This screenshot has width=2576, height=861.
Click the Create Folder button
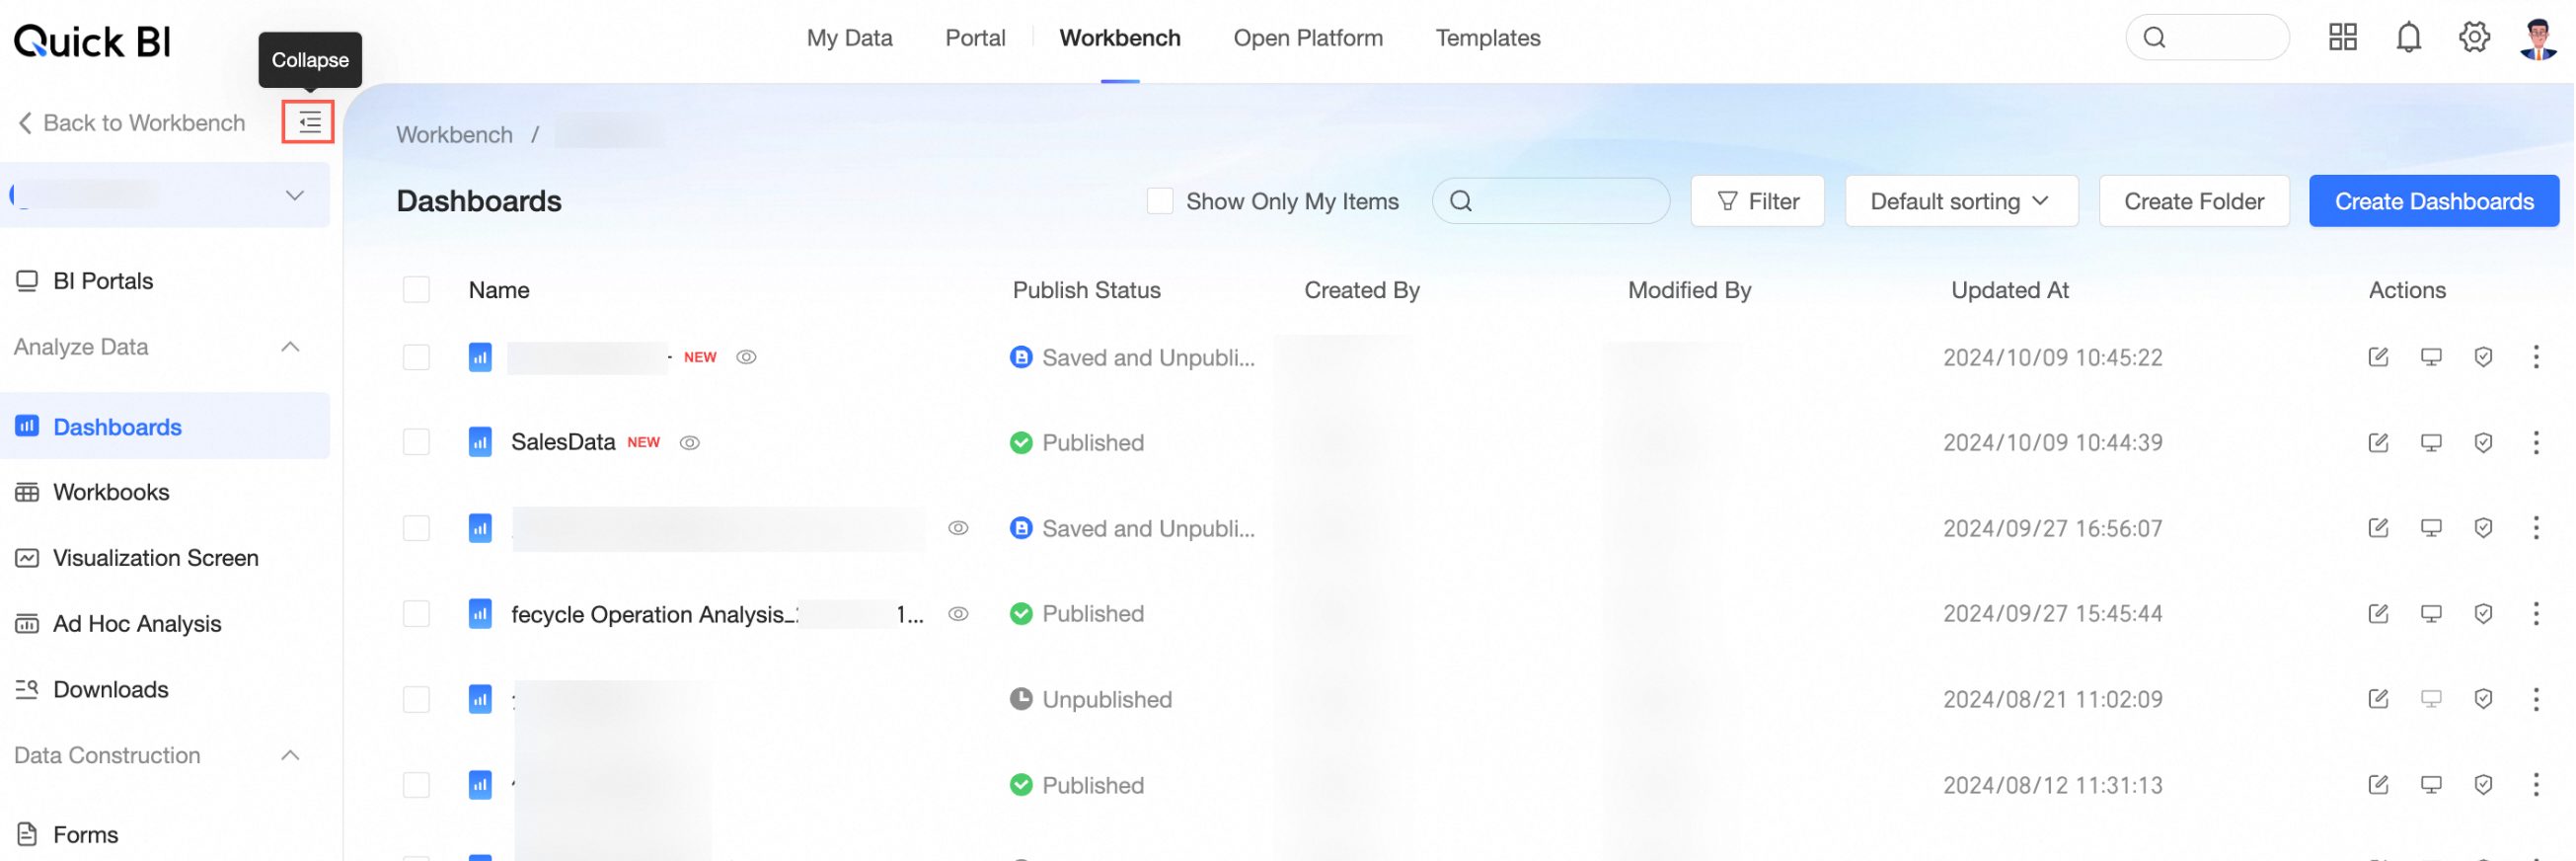point(2193,201)
